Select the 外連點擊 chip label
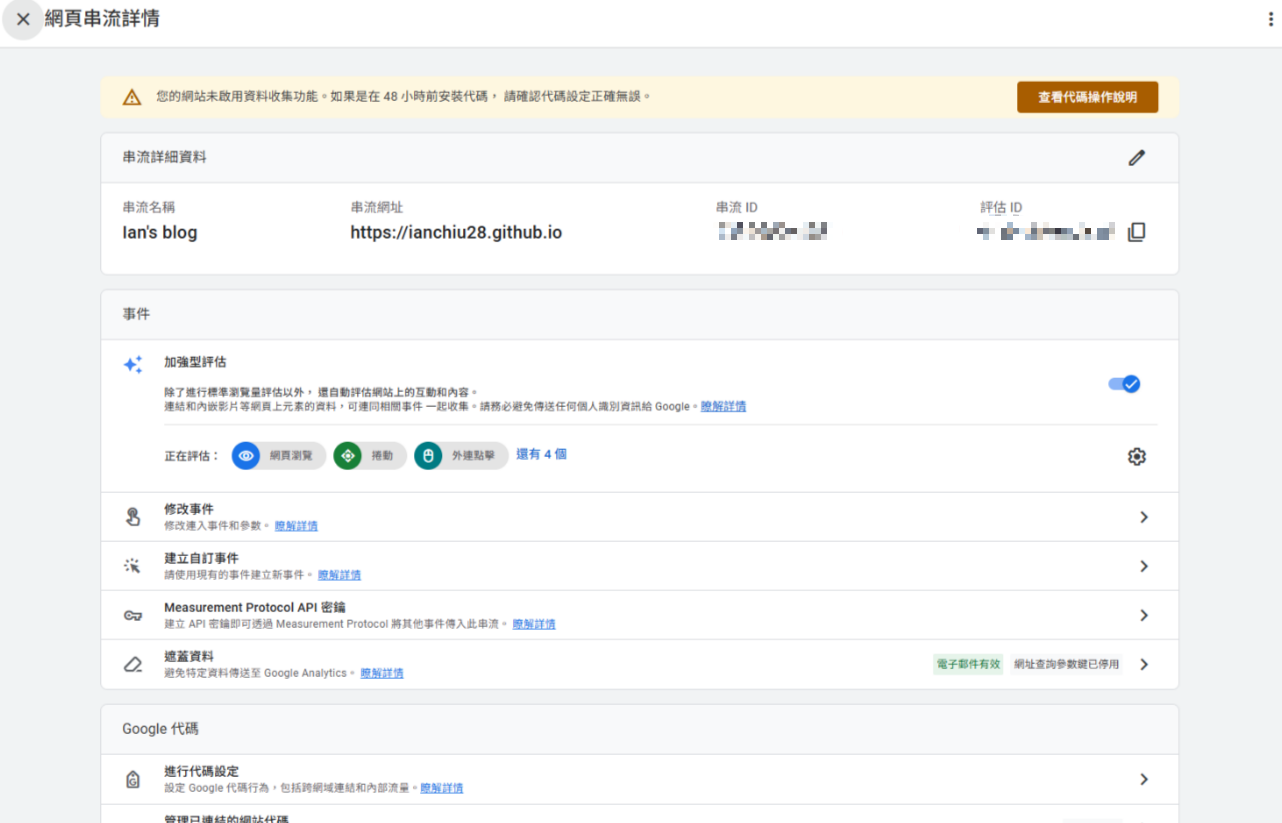Image resolution: width=1282 pixels, height=823 pixels. tap(473, 456)
